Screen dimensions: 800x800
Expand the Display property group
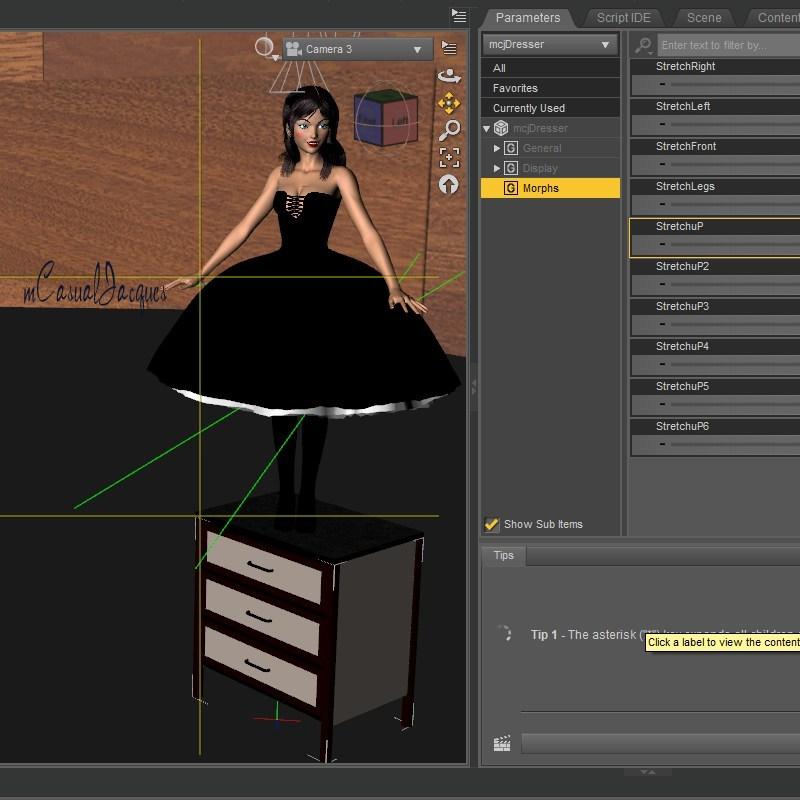click(496, 168)
